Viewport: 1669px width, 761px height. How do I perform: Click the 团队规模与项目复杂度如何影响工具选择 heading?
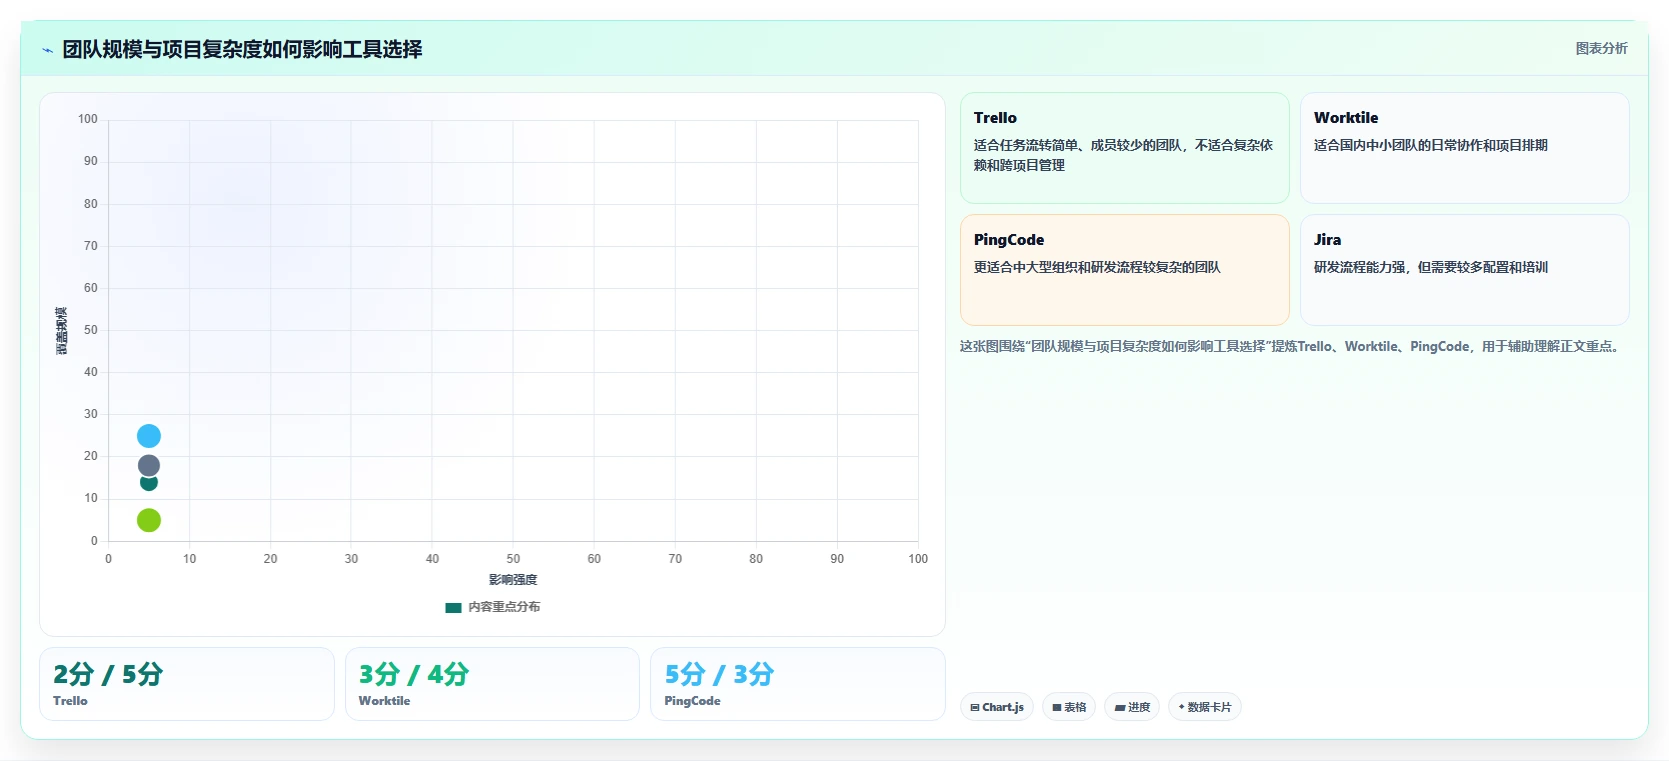(242, 49)
